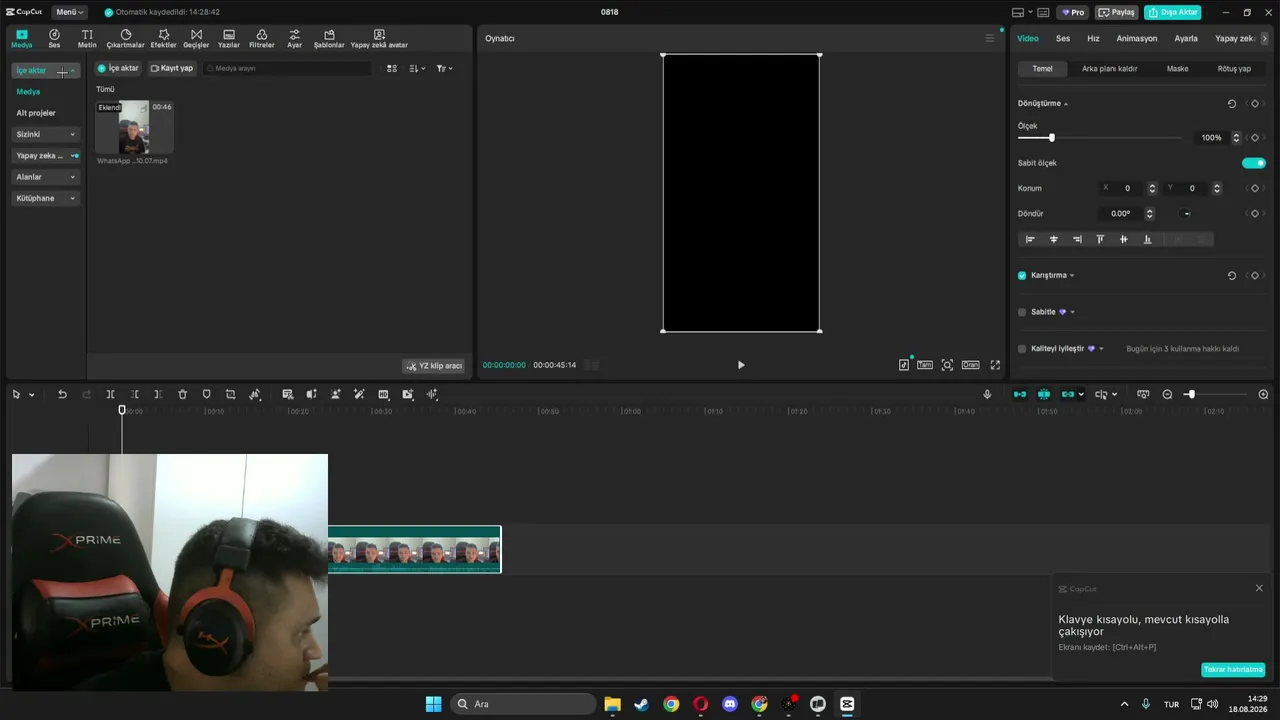The width and height of the screenshot is (1280, 720).
Task: Enable the Kaliteyi iyileştir checkbox
Action: 1022,349
